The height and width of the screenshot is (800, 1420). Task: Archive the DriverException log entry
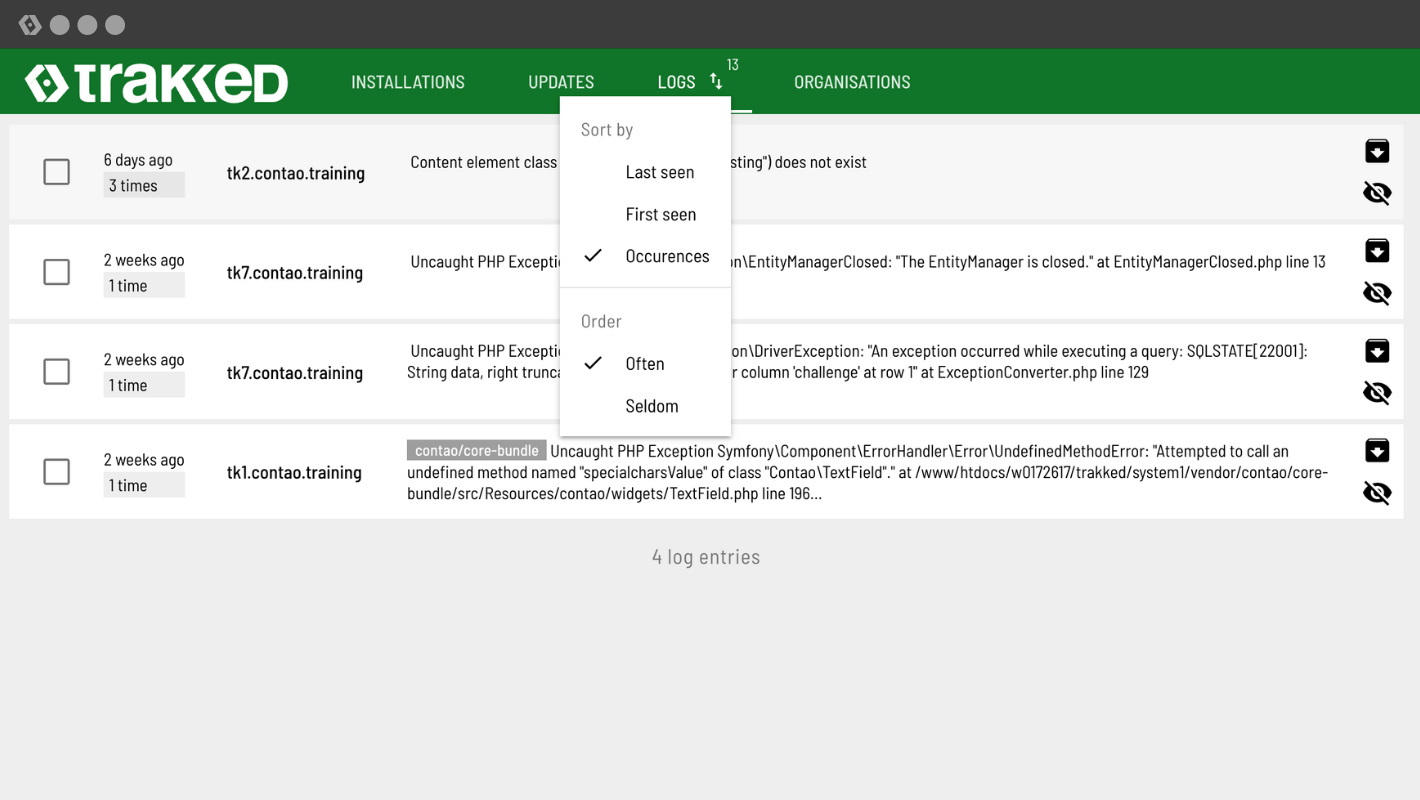point(1377,350)
